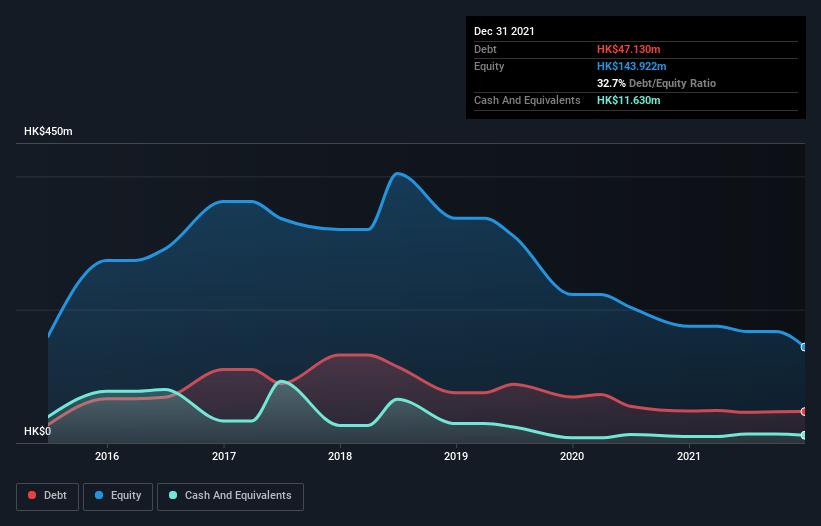
Task: Click the red Debt legend dot
Action: 32,495
